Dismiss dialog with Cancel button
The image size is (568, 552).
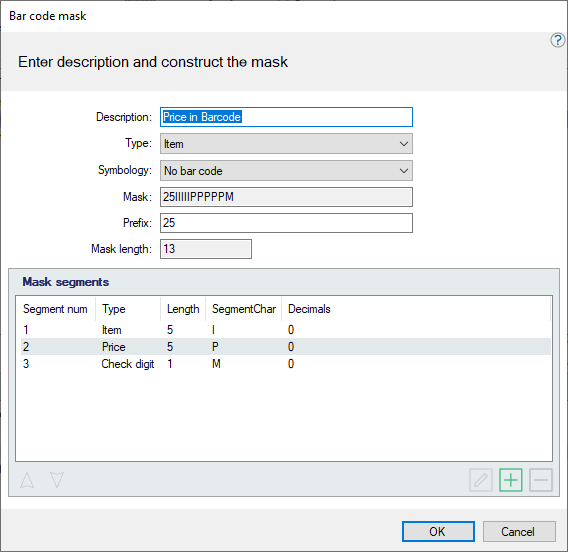pos(519,531)
